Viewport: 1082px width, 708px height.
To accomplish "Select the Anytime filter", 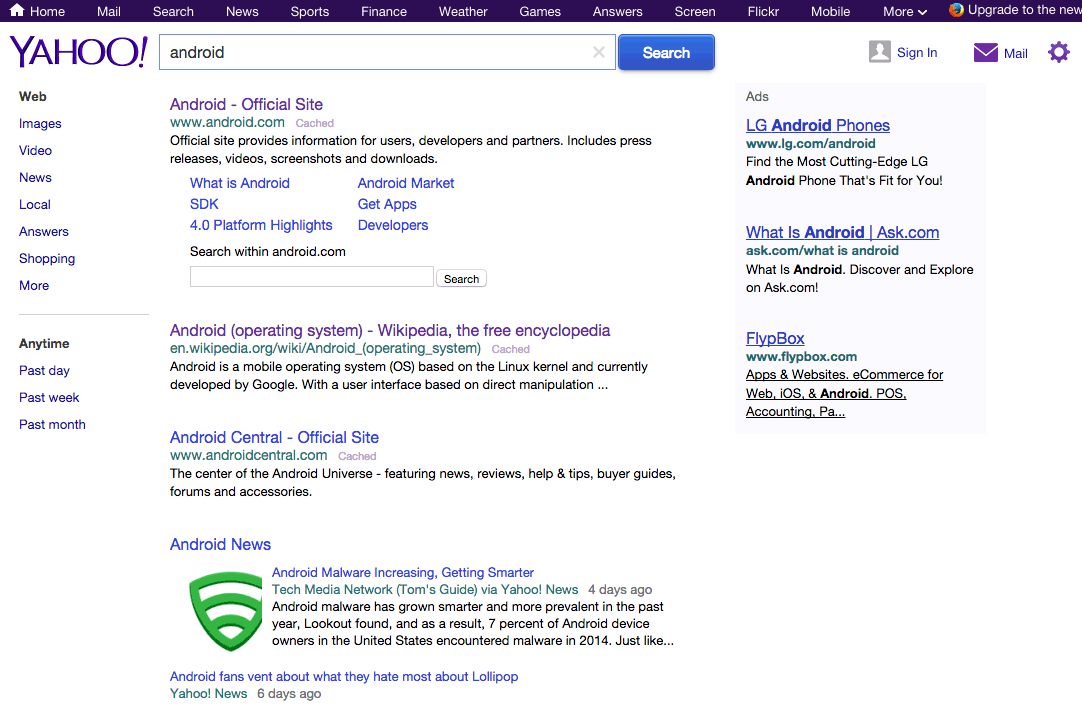I will (x=44, y=344).
